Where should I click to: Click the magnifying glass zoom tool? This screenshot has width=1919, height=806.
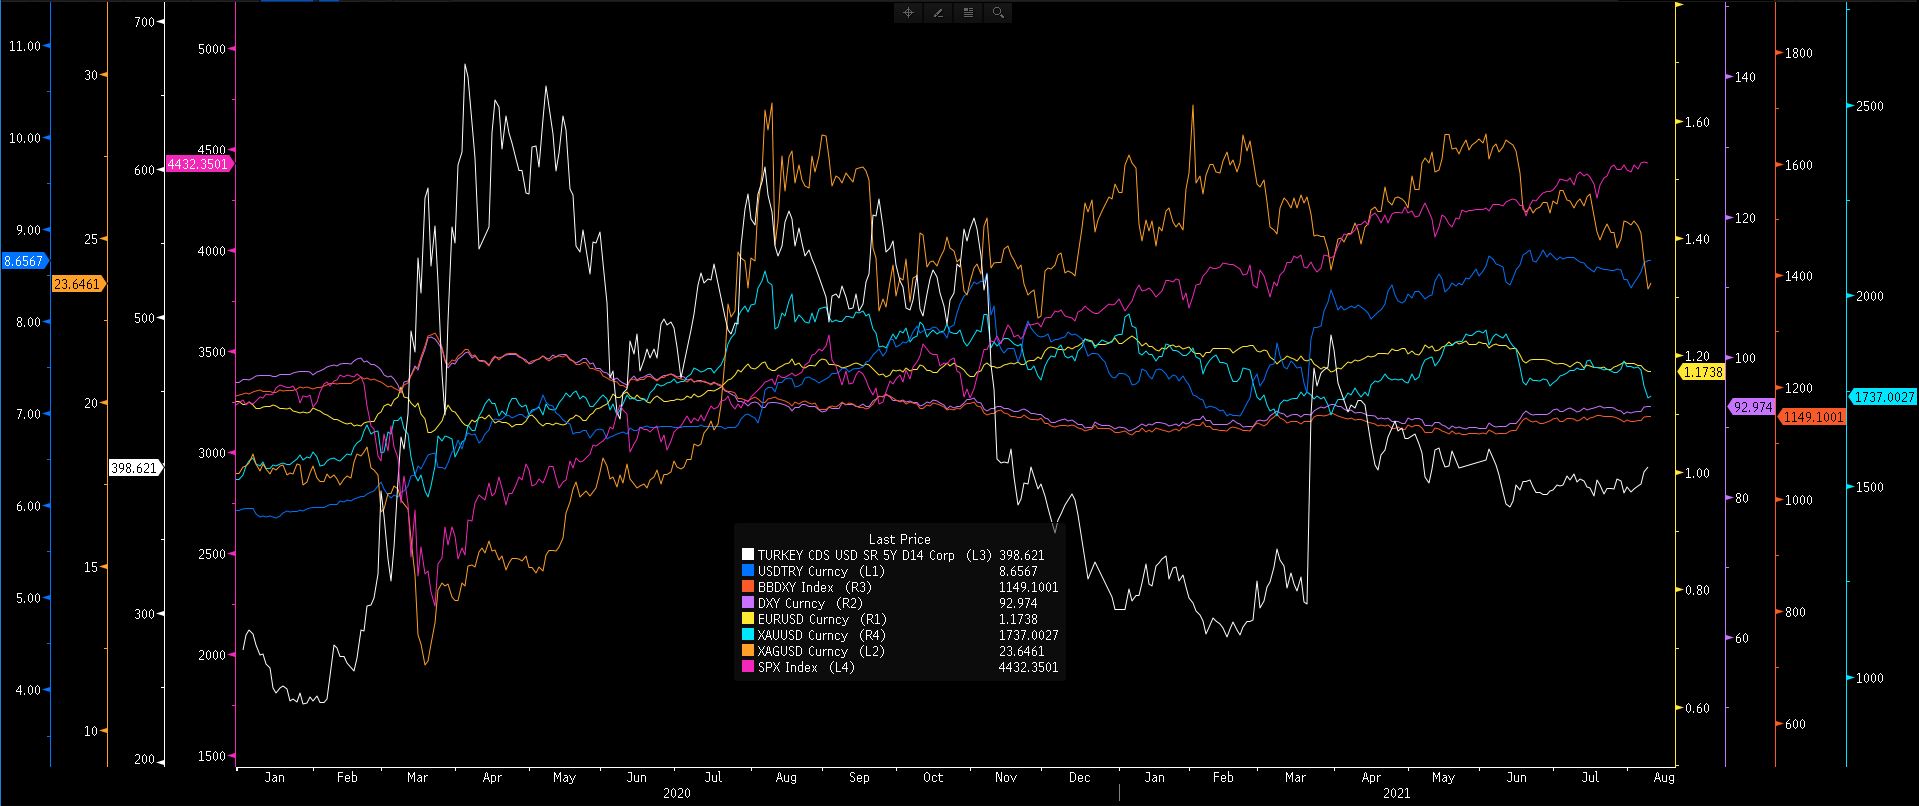click(998, 13)
